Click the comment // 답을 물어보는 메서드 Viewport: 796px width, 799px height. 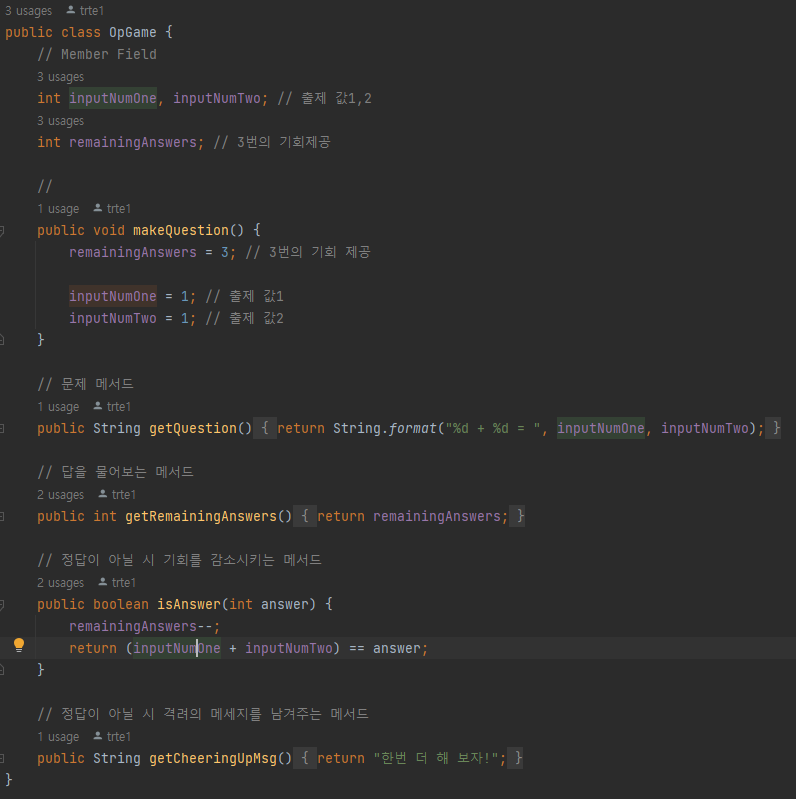(x=115, y=472)
